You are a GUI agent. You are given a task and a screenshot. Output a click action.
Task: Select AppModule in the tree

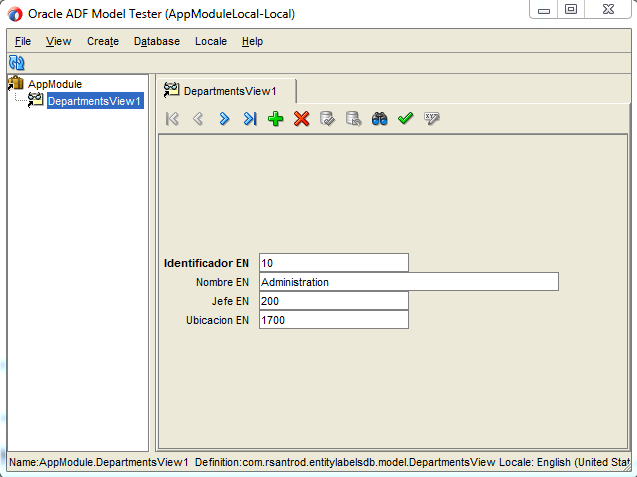(x=55, y=84)
